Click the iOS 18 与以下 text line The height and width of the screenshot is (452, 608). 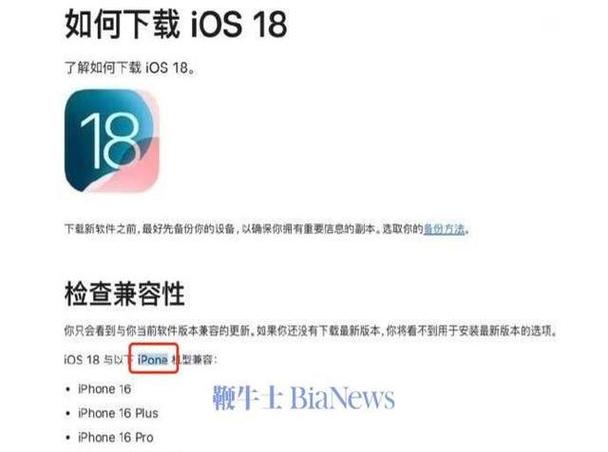[141, 360]
